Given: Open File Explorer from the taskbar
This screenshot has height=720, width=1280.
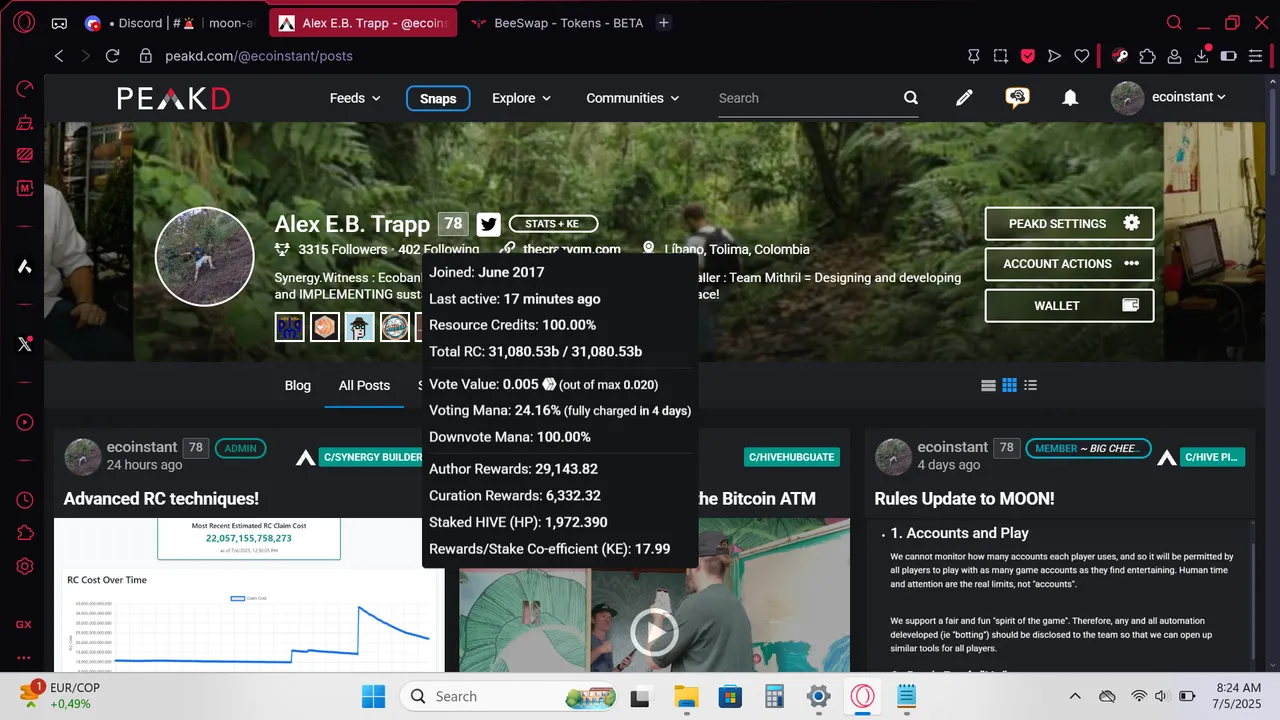Looking at the screenshot, I should (x=685, y=696).
